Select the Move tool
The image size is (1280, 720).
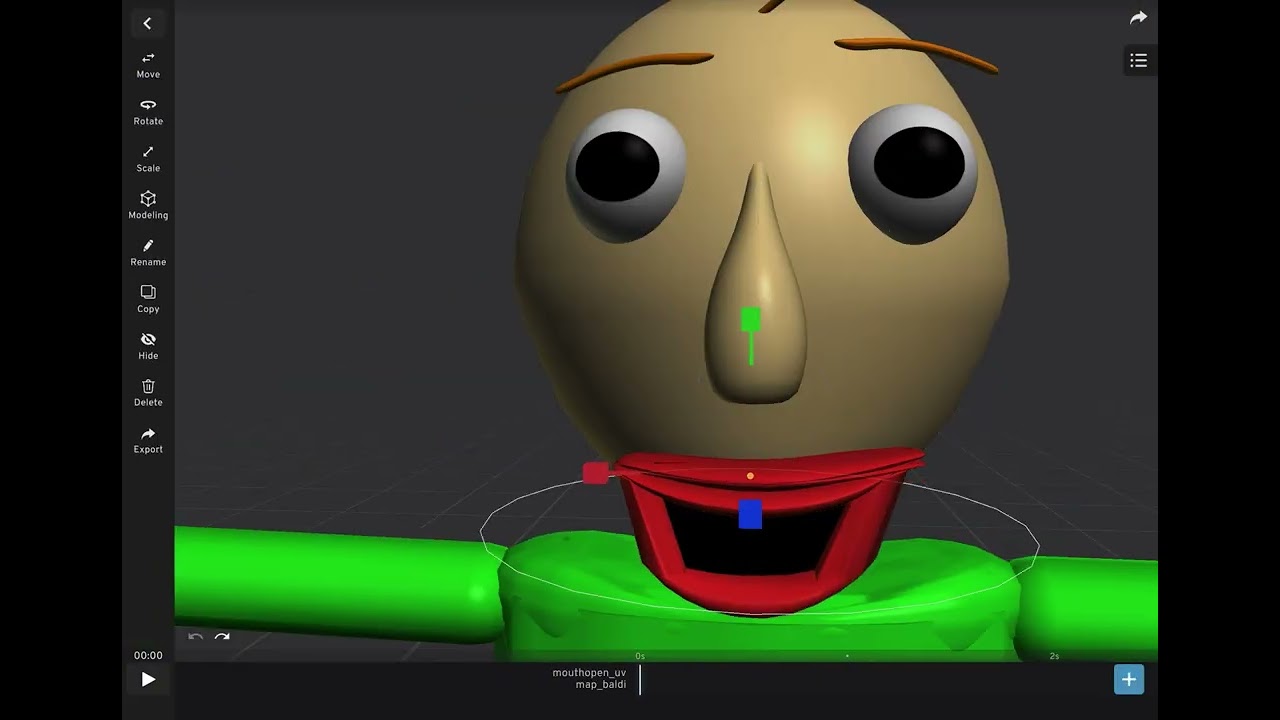click(x=148, y=65)
